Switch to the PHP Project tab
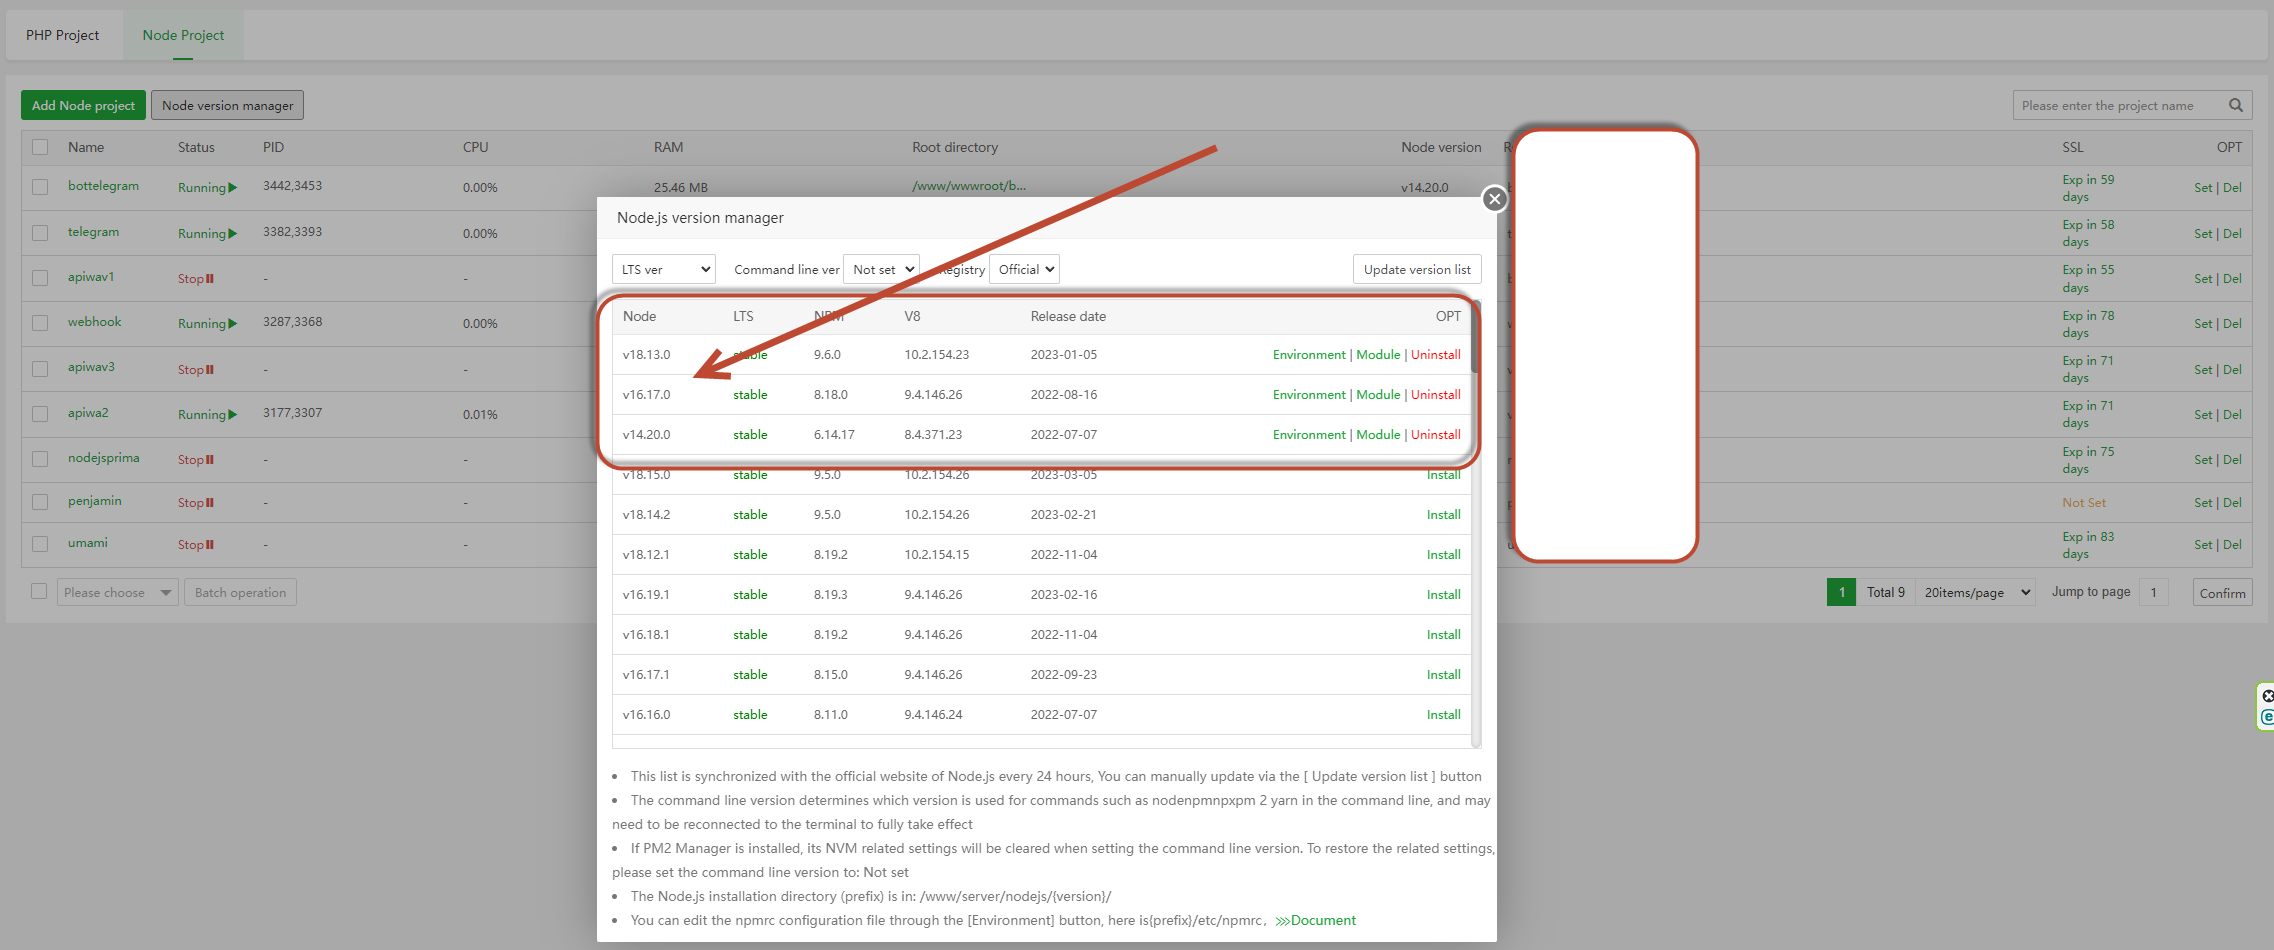 [63, 35]
